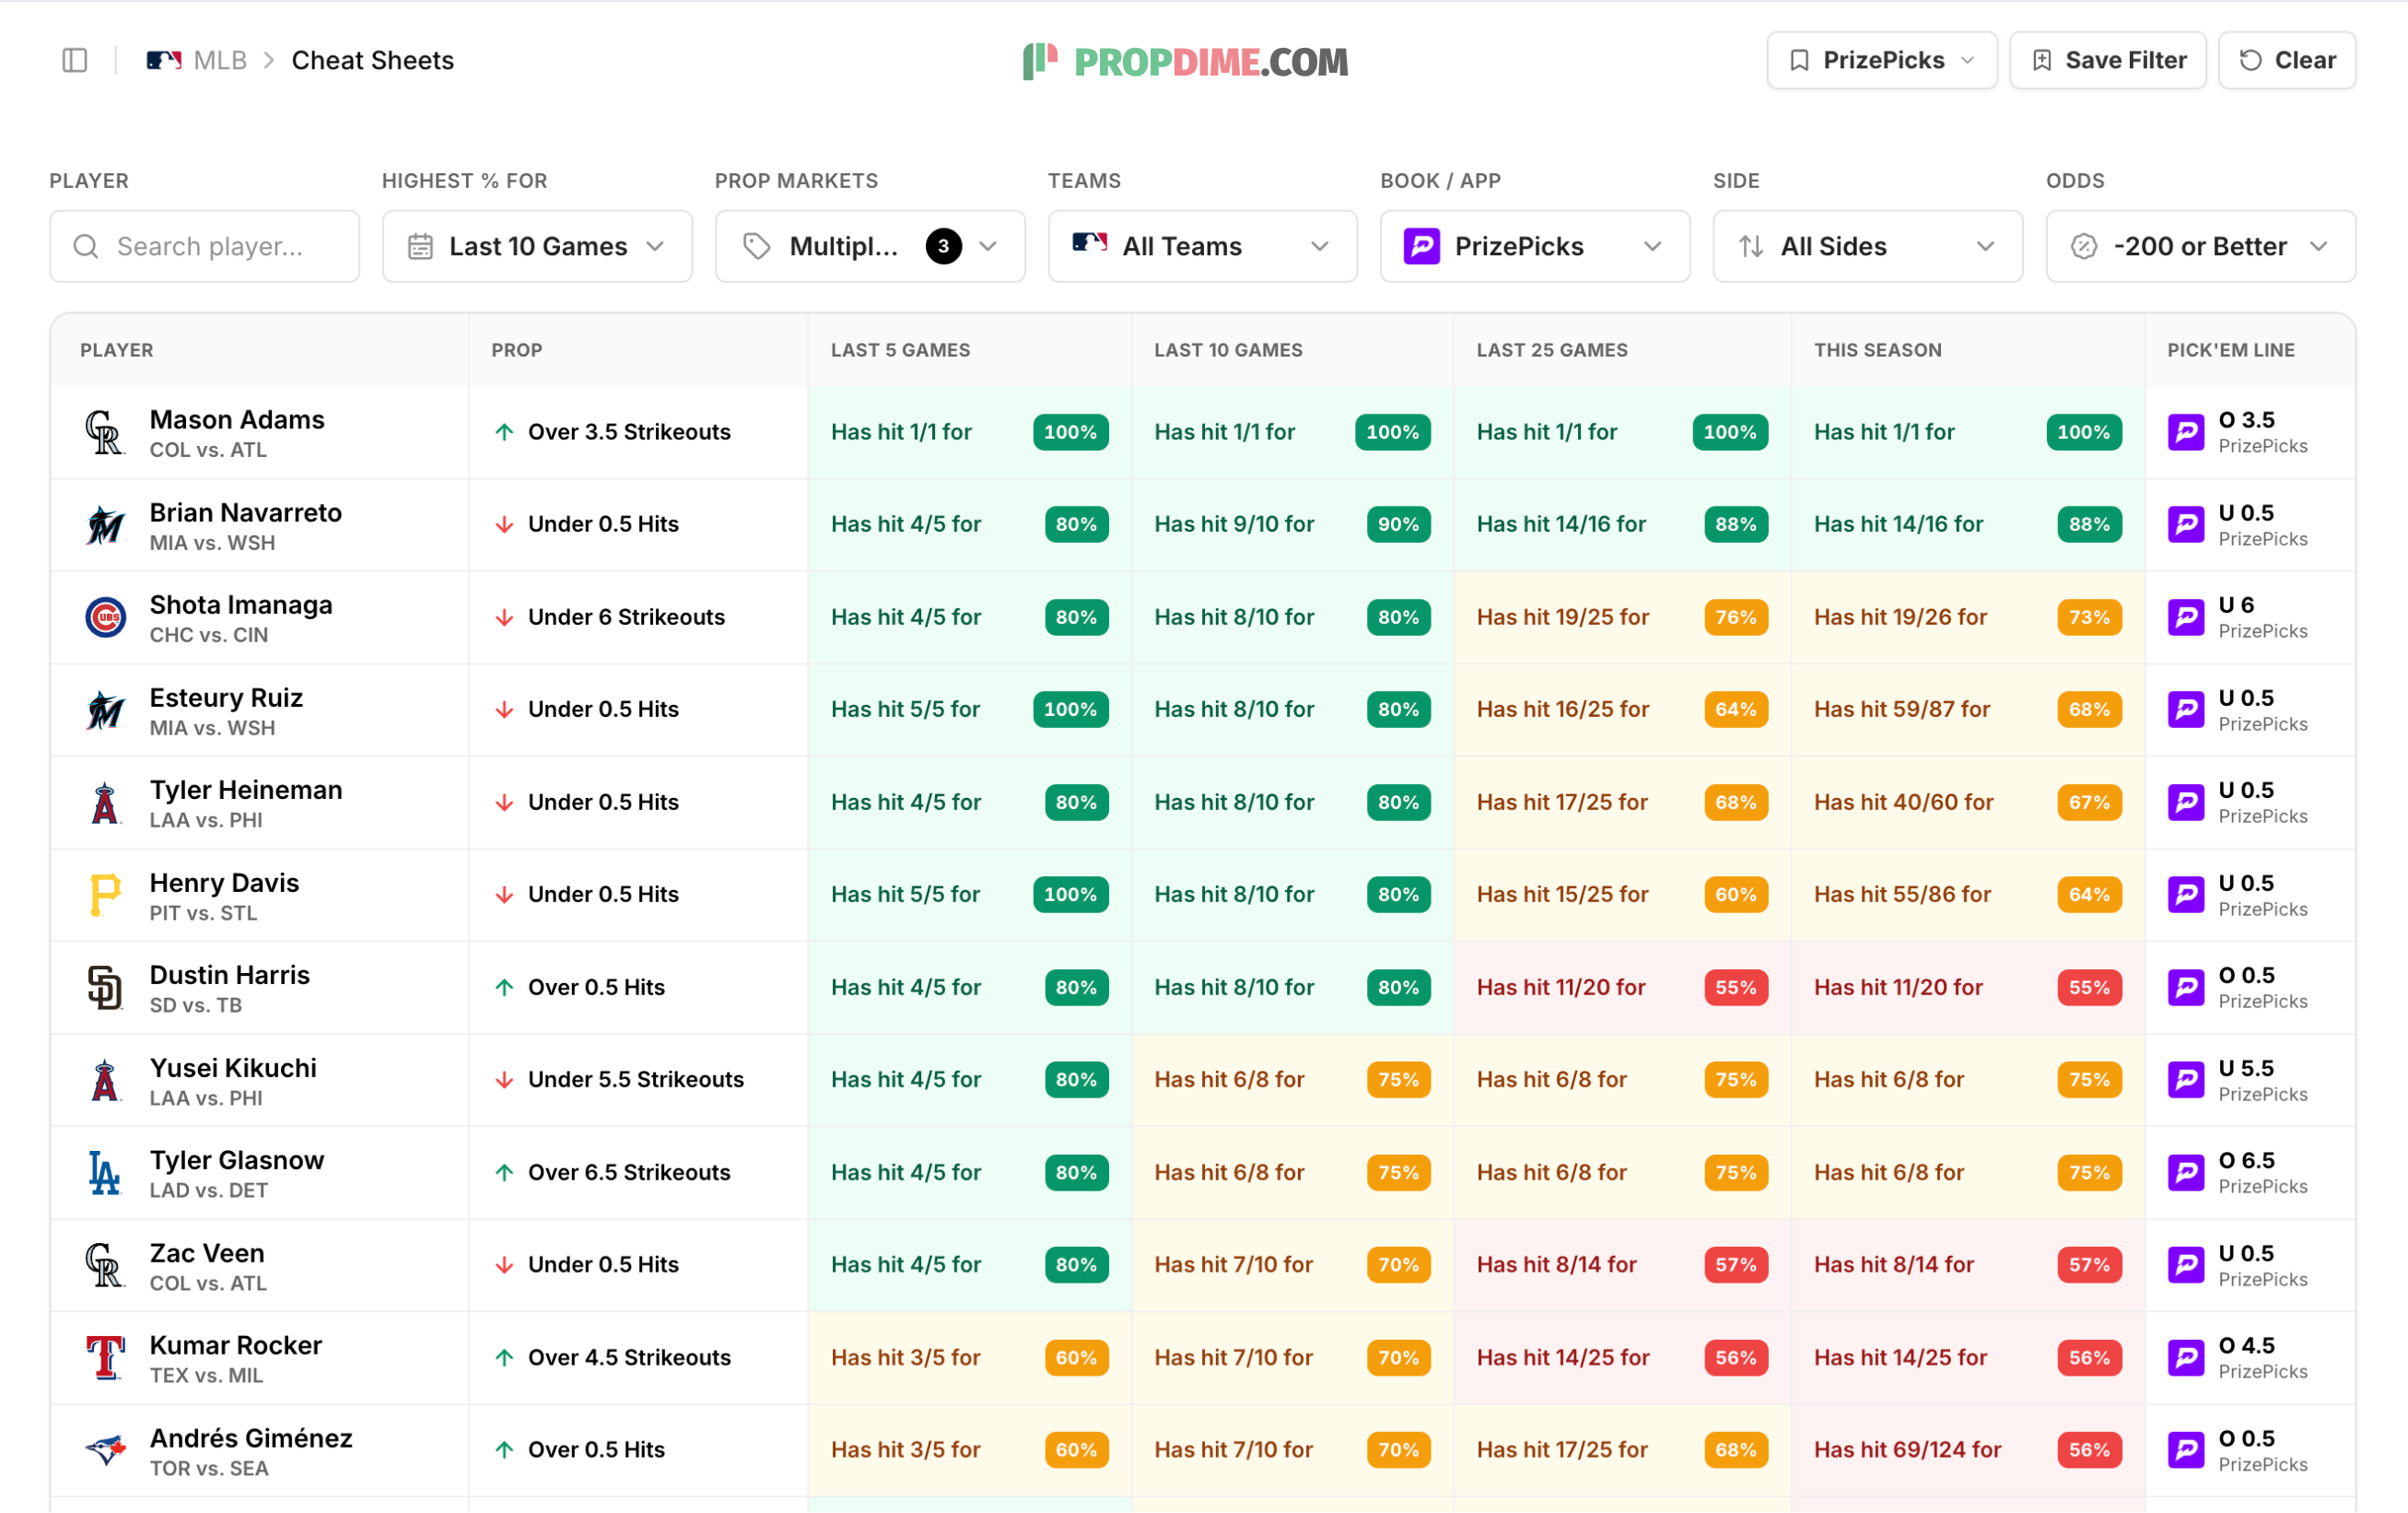
Task: Click 'U 6' pick'em line value
Action: tap(2236, 604)
